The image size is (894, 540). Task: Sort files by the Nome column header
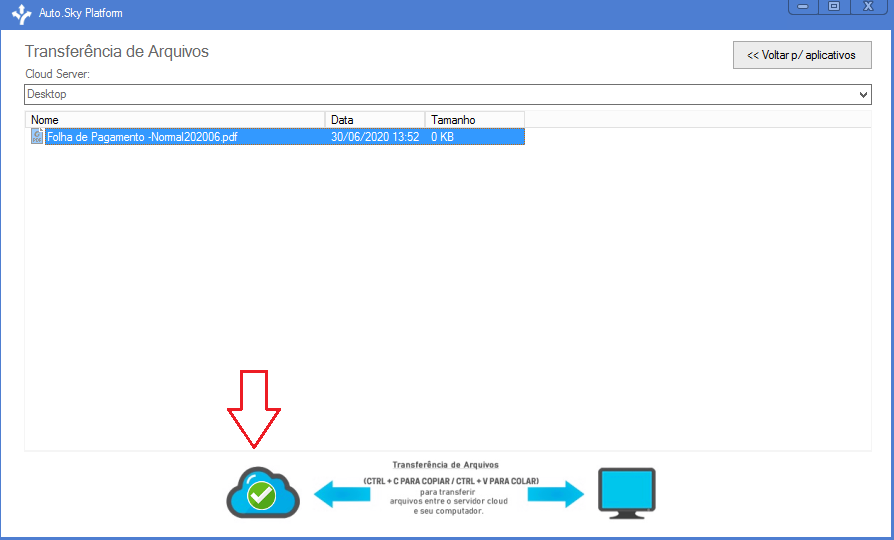175,120
